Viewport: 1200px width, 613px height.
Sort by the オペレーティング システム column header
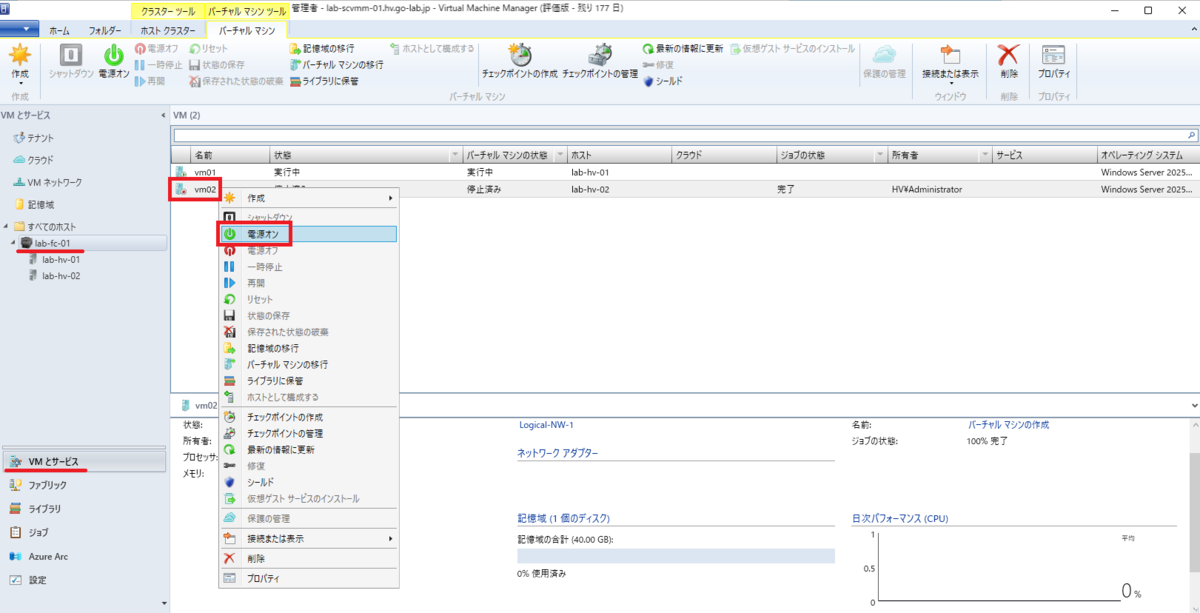tap(1148, 156)
